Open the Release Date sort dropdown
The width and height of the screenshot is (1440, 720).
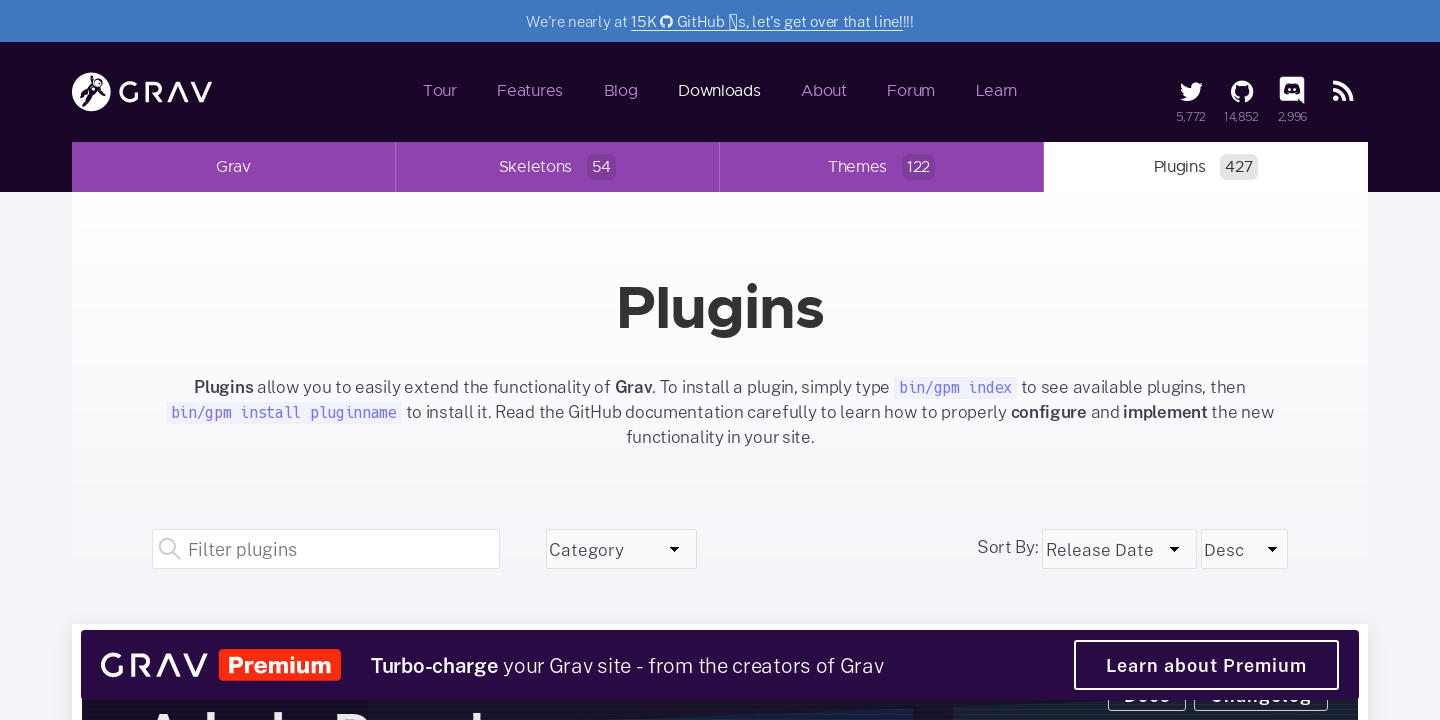[x=1118, y=549]
